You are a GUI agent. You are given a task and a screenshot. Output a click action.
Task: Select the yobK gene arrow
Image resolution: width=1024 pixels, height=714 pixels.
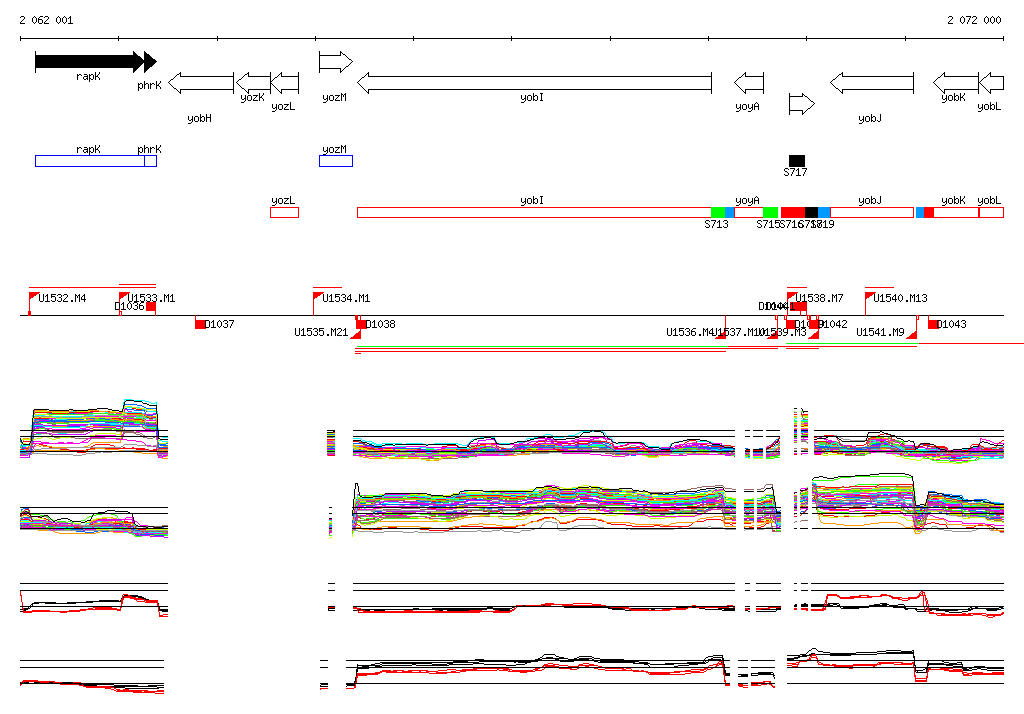[x=955, y=83]
